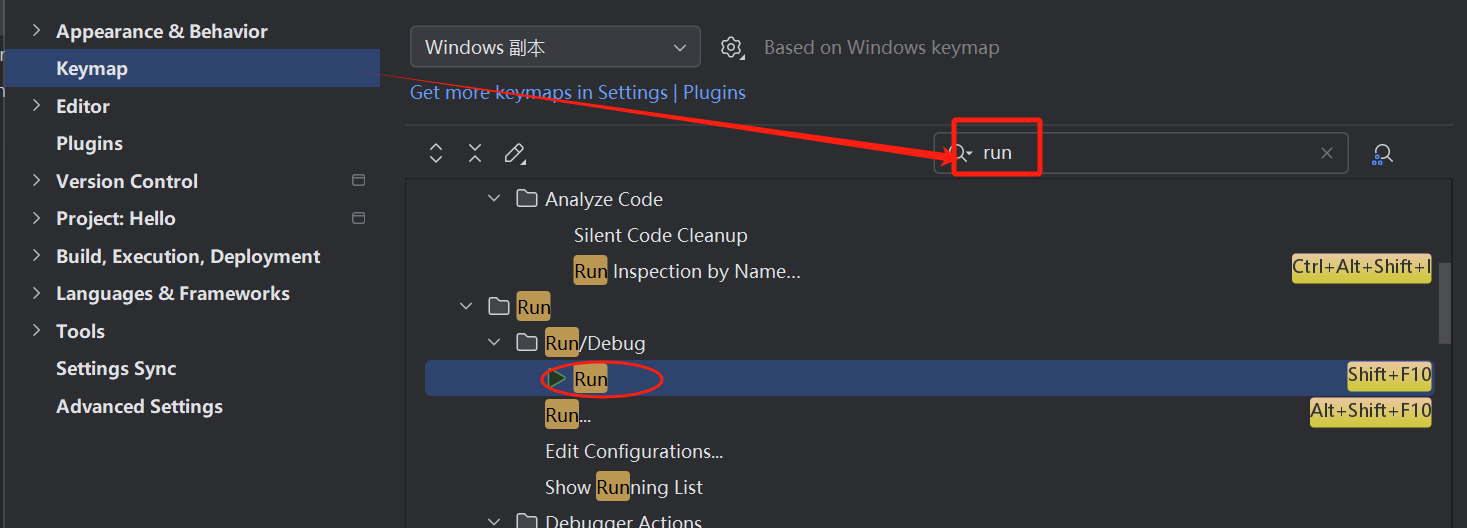Expand Languages & Frameworks section
Viewport: 1467px width, 528px height.
coord(36,293)
